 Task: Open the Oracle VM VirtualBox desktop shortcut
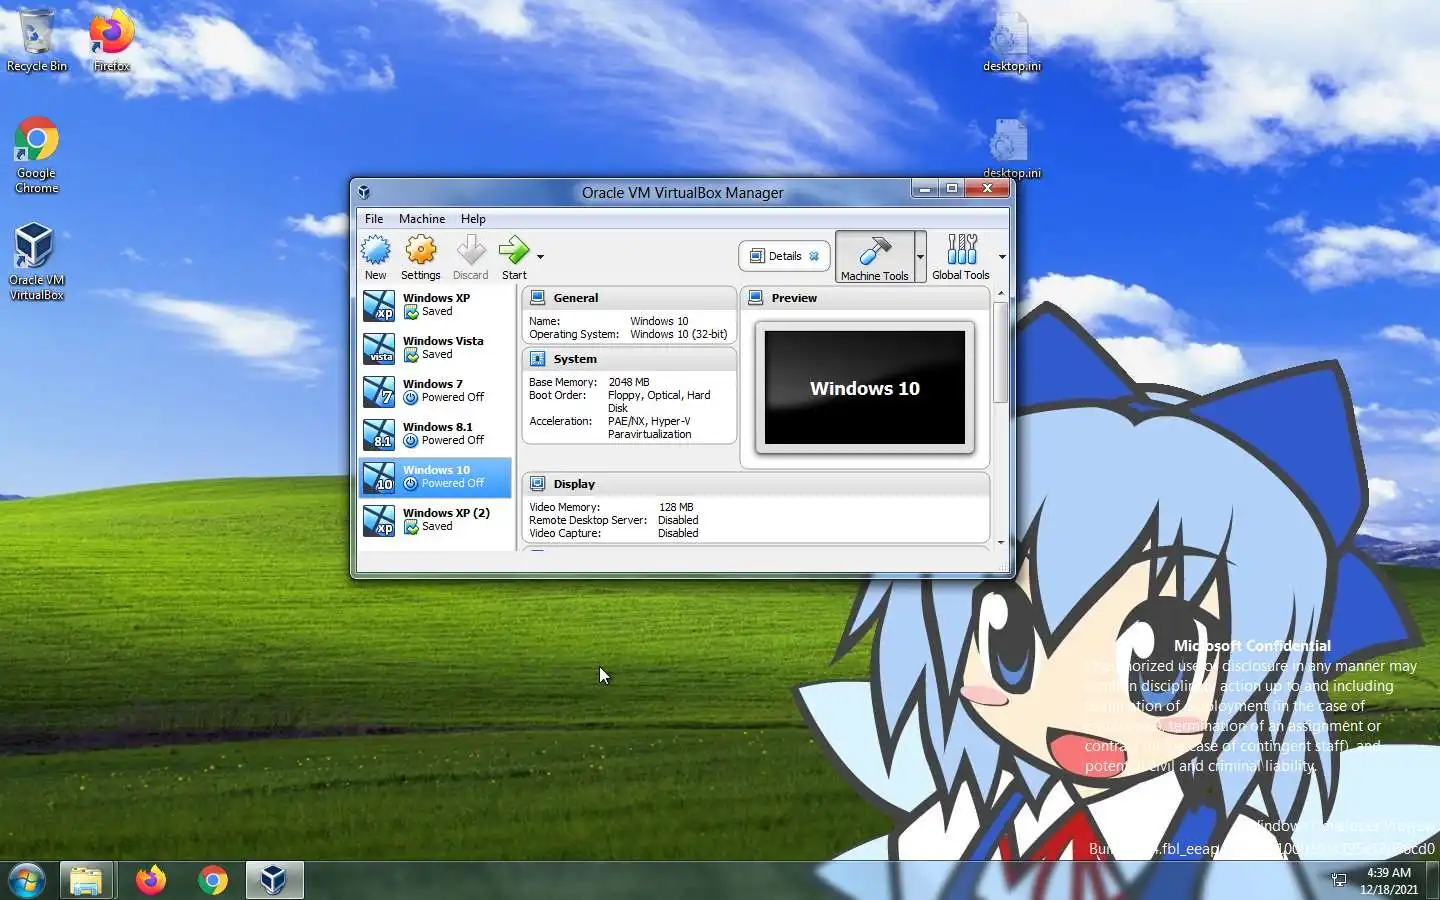(37, 261)
